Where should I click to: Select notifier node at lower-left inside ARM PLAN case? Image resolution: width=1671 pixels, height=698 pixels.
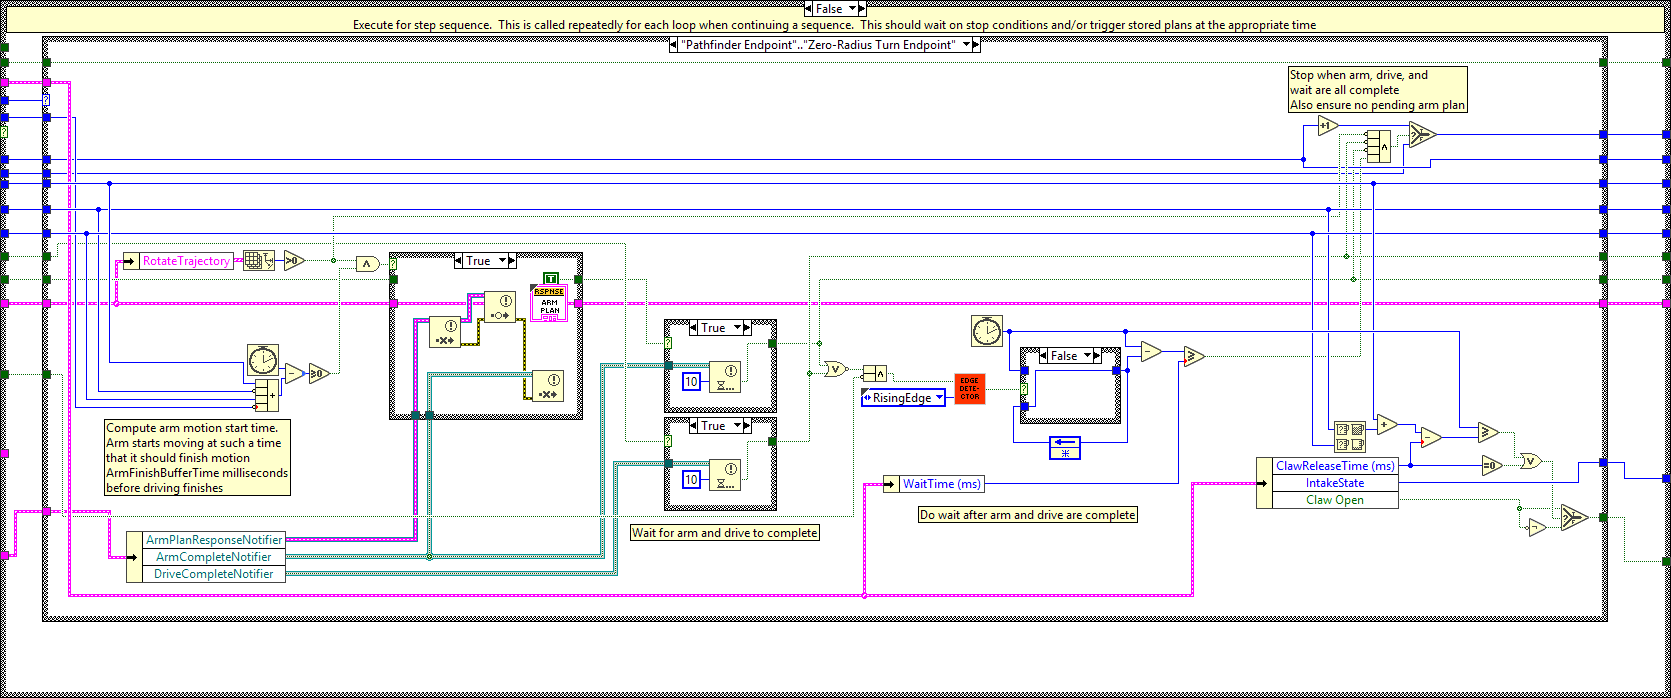445,332
